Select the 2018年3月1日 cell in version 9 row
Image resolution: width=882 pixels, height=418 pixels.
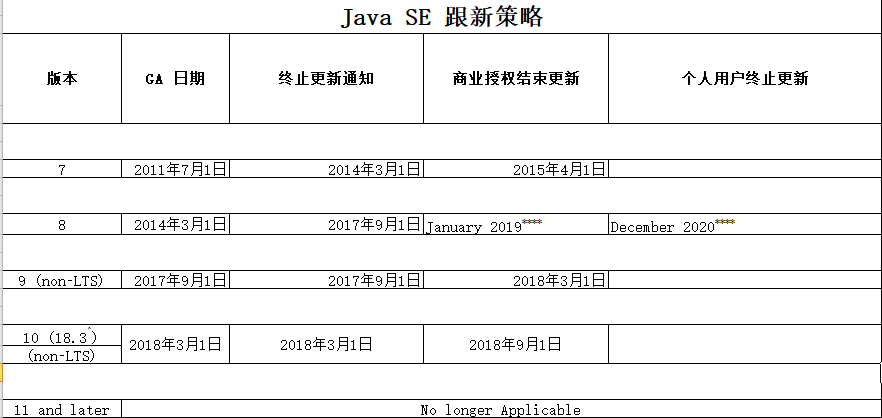tap(515, 281)
